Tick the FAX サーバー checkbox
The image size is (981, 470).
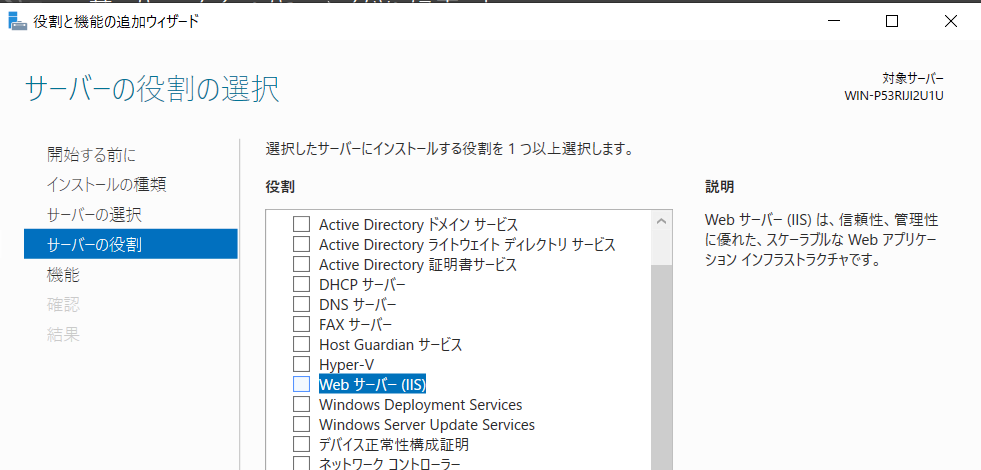click(302, 324)
